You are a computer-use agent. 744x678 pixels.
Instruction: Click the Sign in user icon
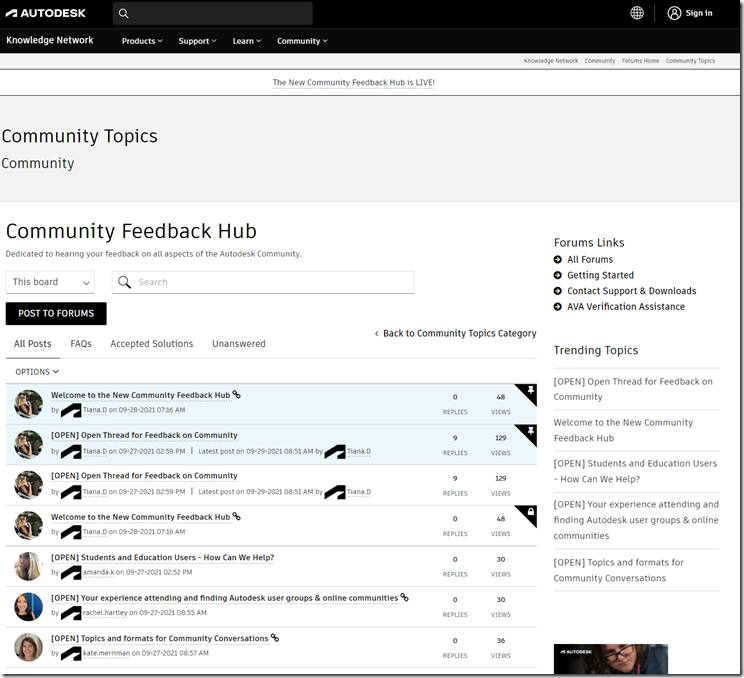(674, 13)
